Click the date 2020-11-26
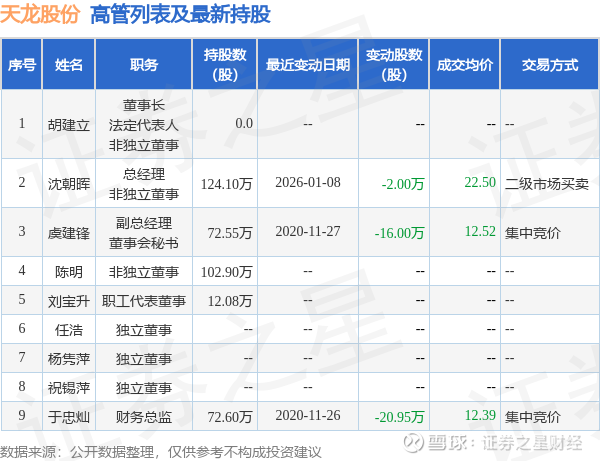Viewport: 600px width, 461px height. tap(308, 415)
